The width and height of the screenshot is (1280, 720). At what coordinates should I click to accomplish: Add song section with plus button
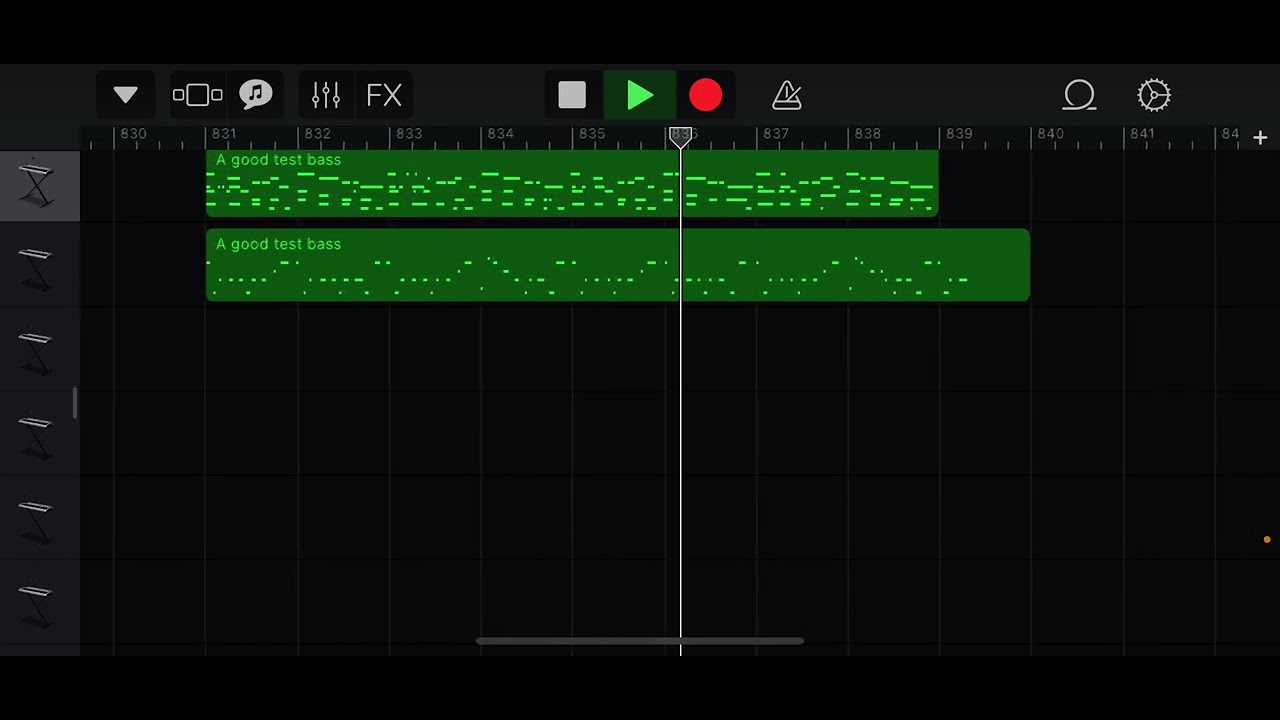[1260, 138]
